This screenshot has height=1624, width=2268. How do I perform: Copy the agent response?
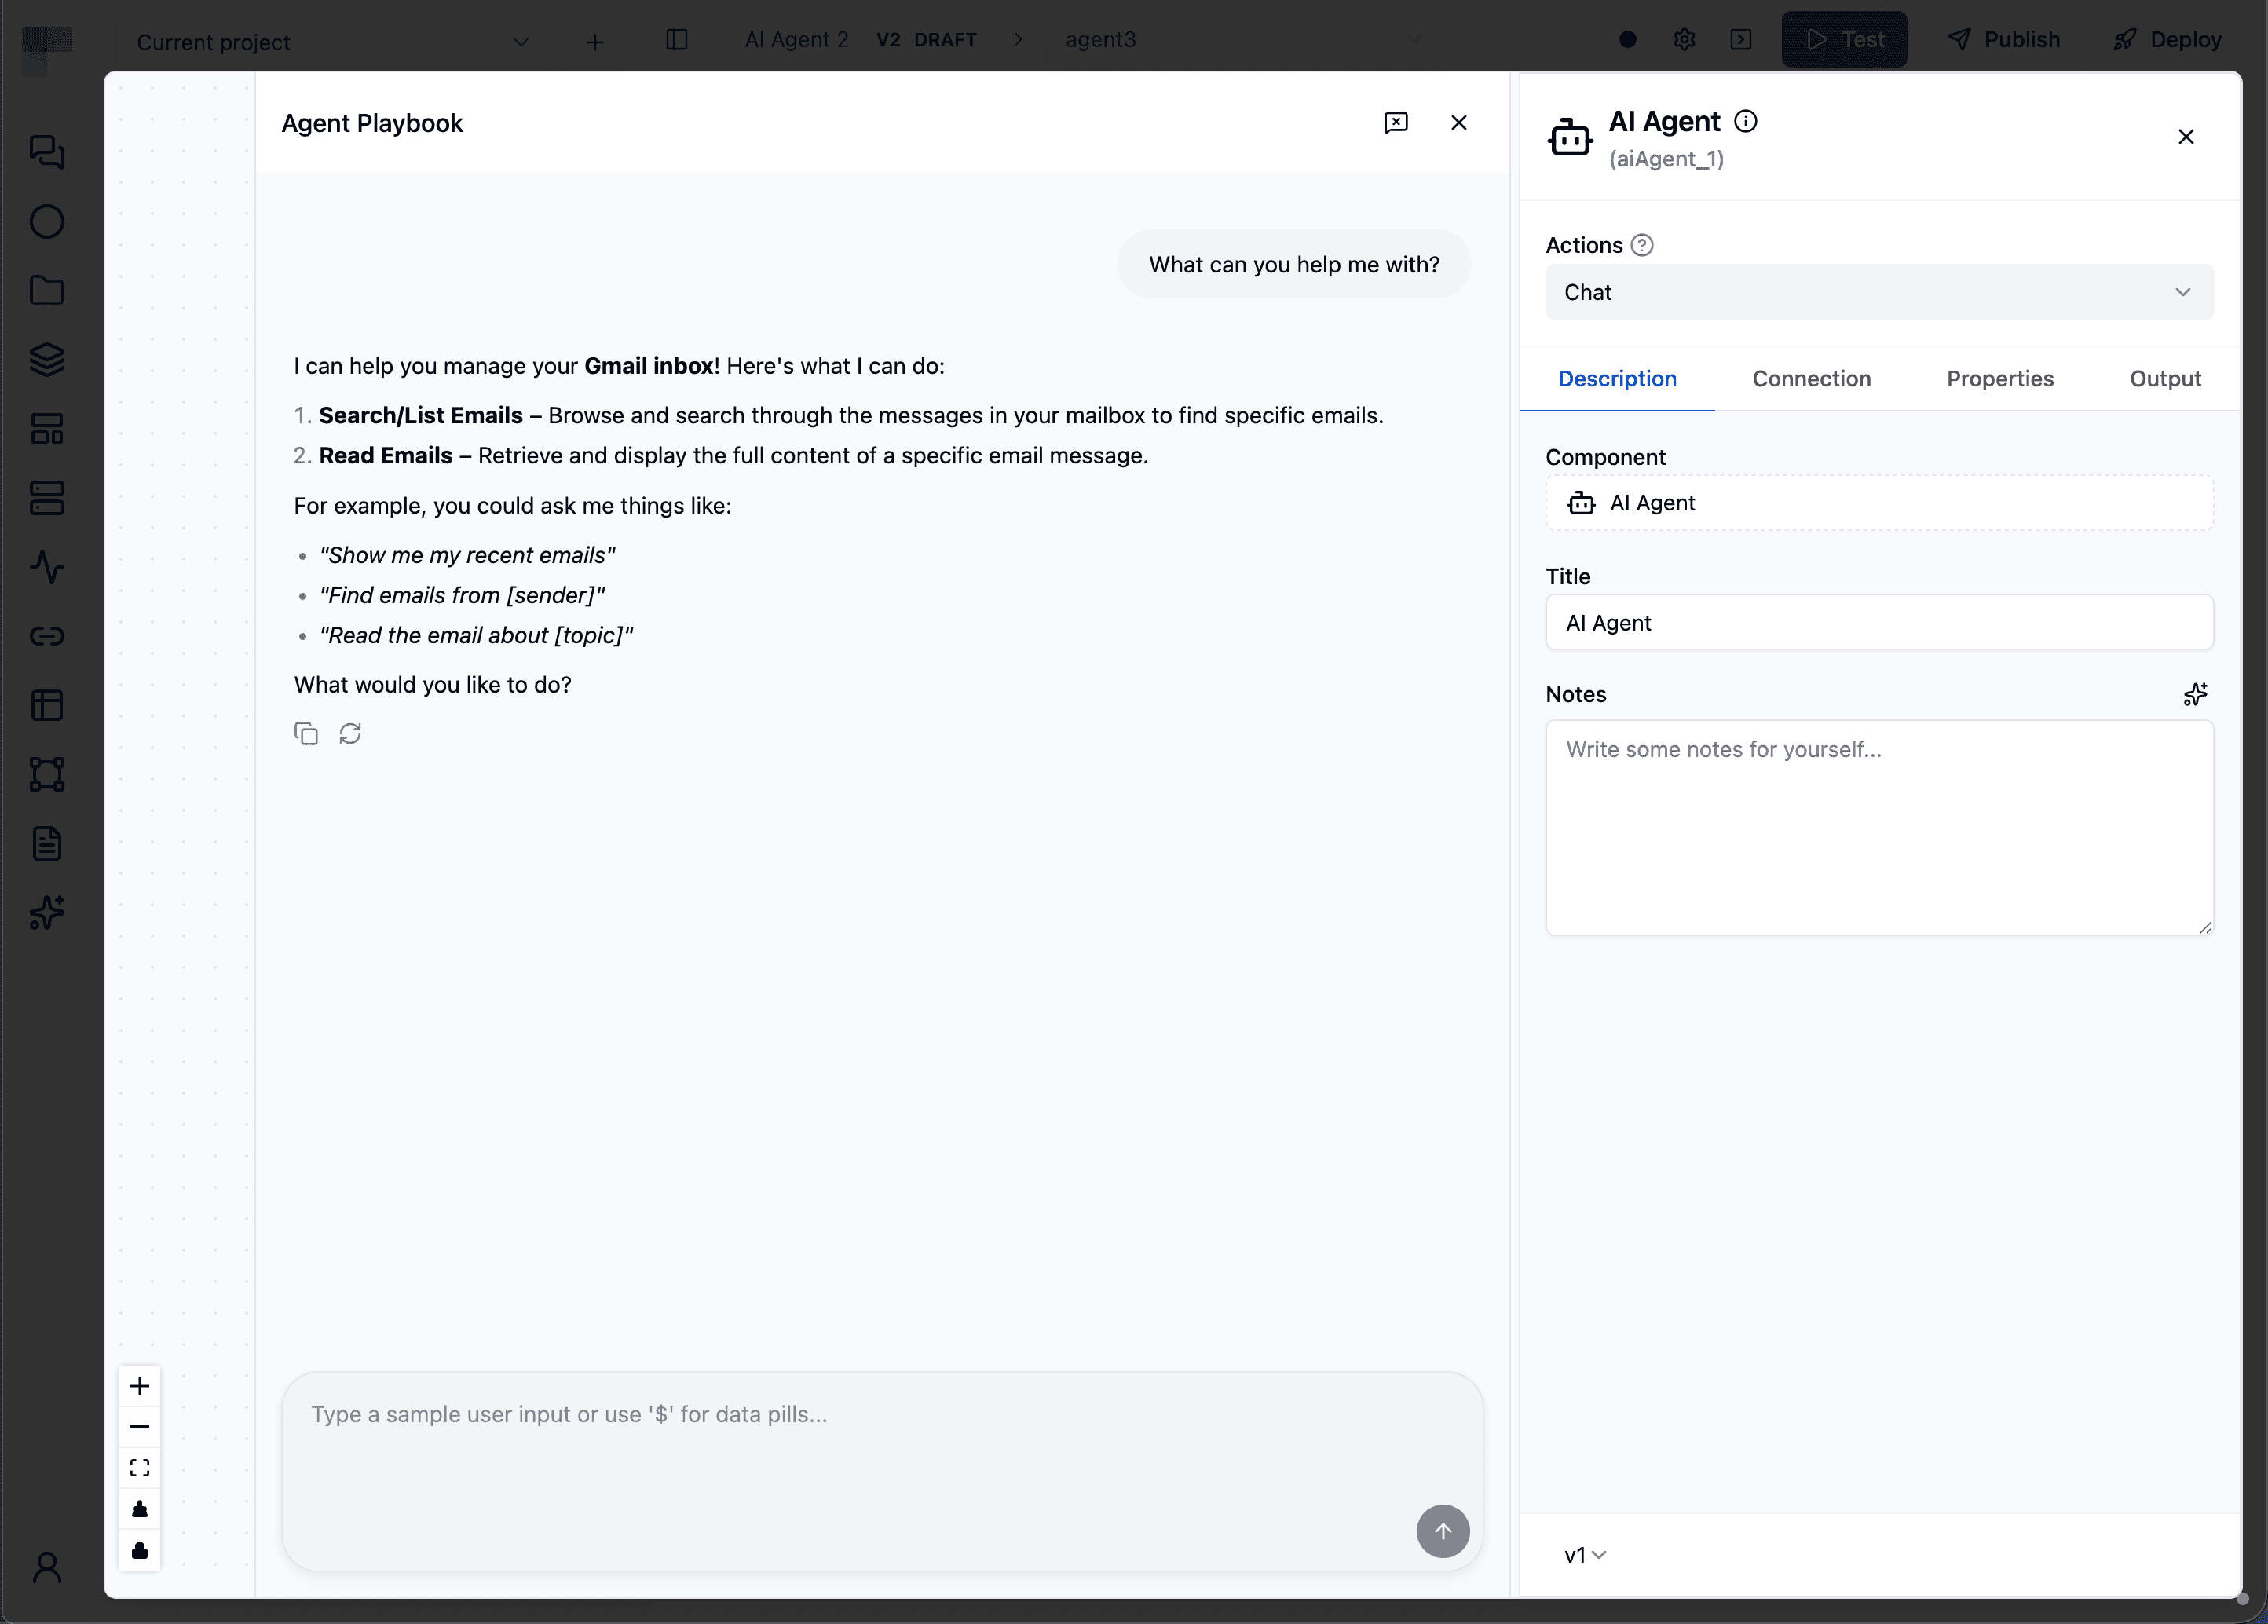tap(306, 733)
